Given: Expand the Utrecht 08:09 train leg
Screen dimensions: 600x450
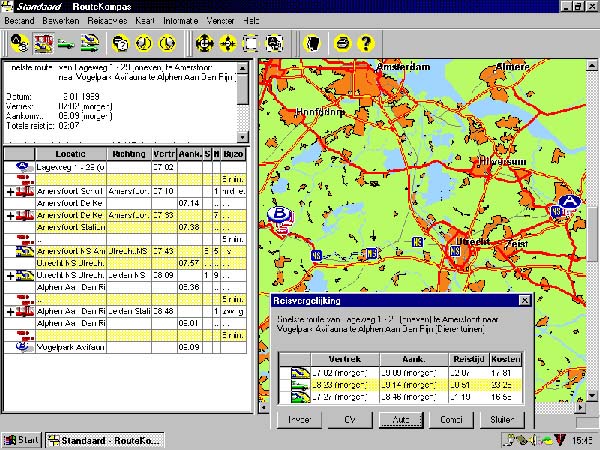Looking at the screenshot, I should click(10, 274).
